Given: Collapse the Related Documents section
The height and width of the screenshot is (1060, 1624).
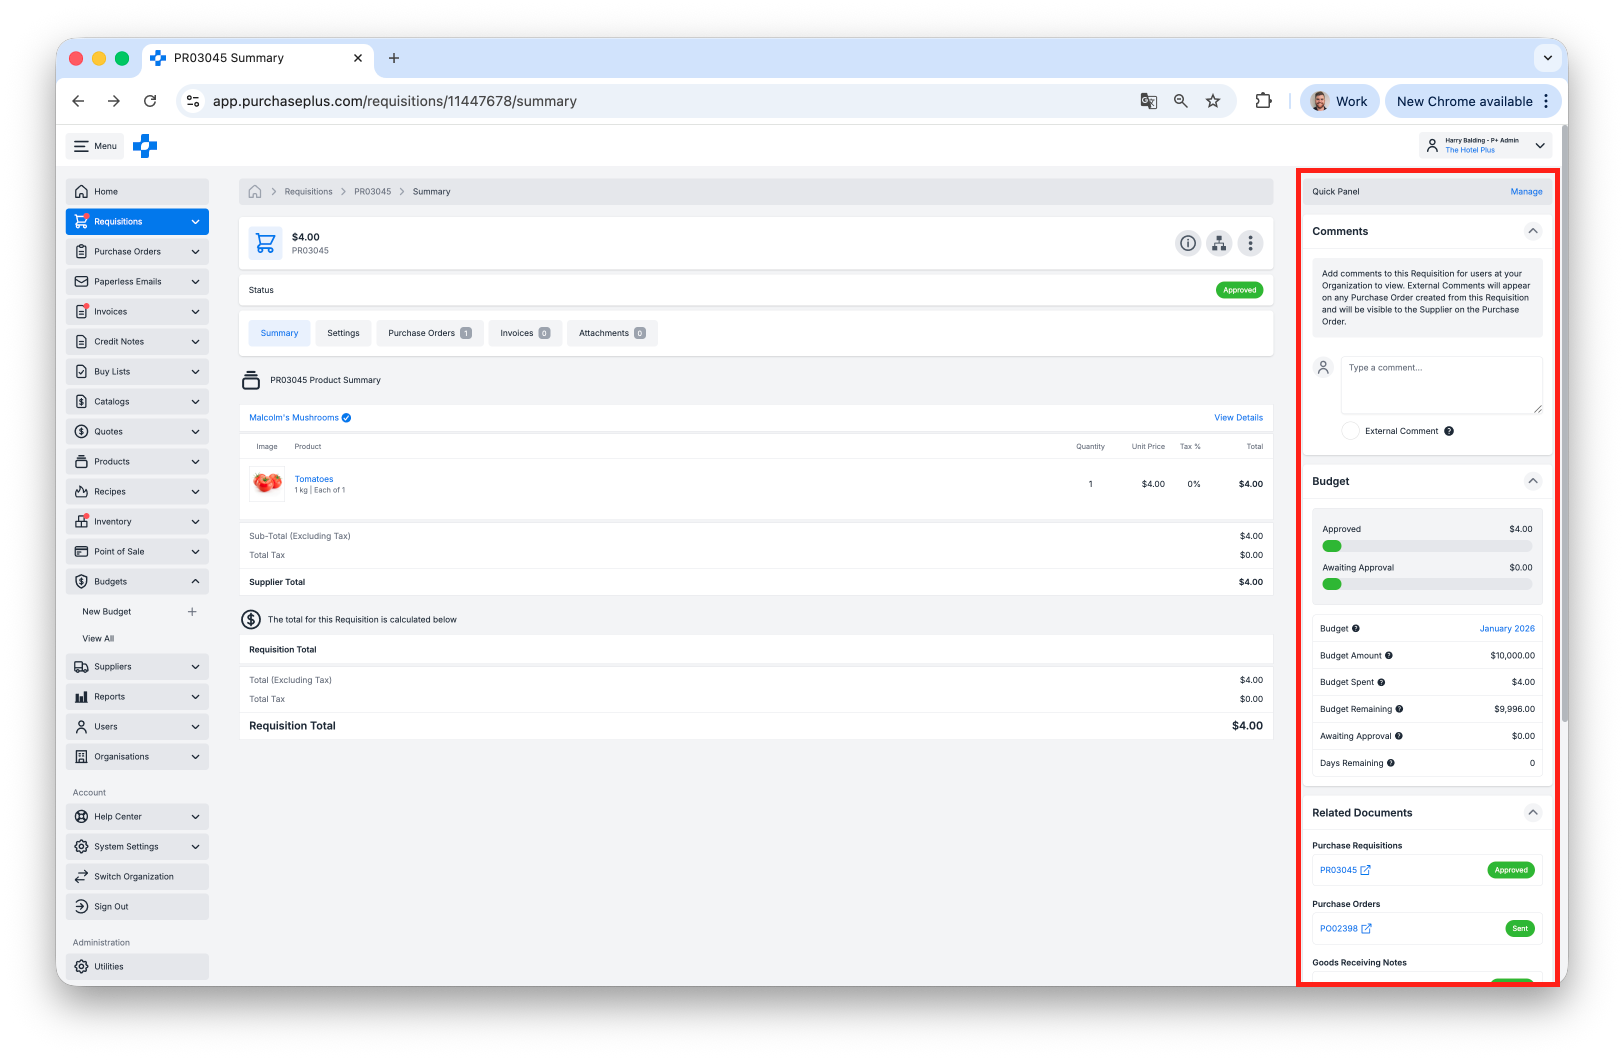Looking at the screenshot, I should [x=1533, y=813].
